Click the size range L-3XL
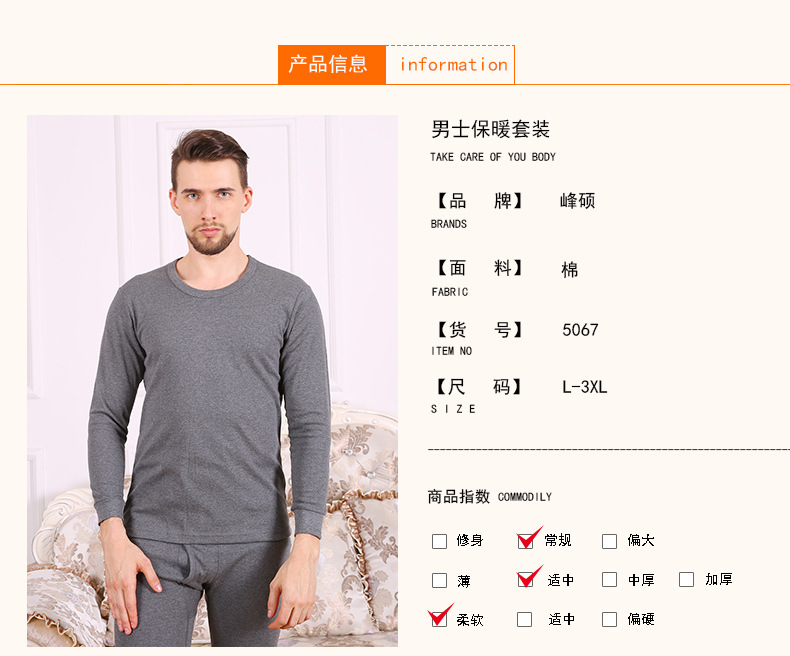The image size is (790, 656). pyautogui.click(x=584, y=387)
